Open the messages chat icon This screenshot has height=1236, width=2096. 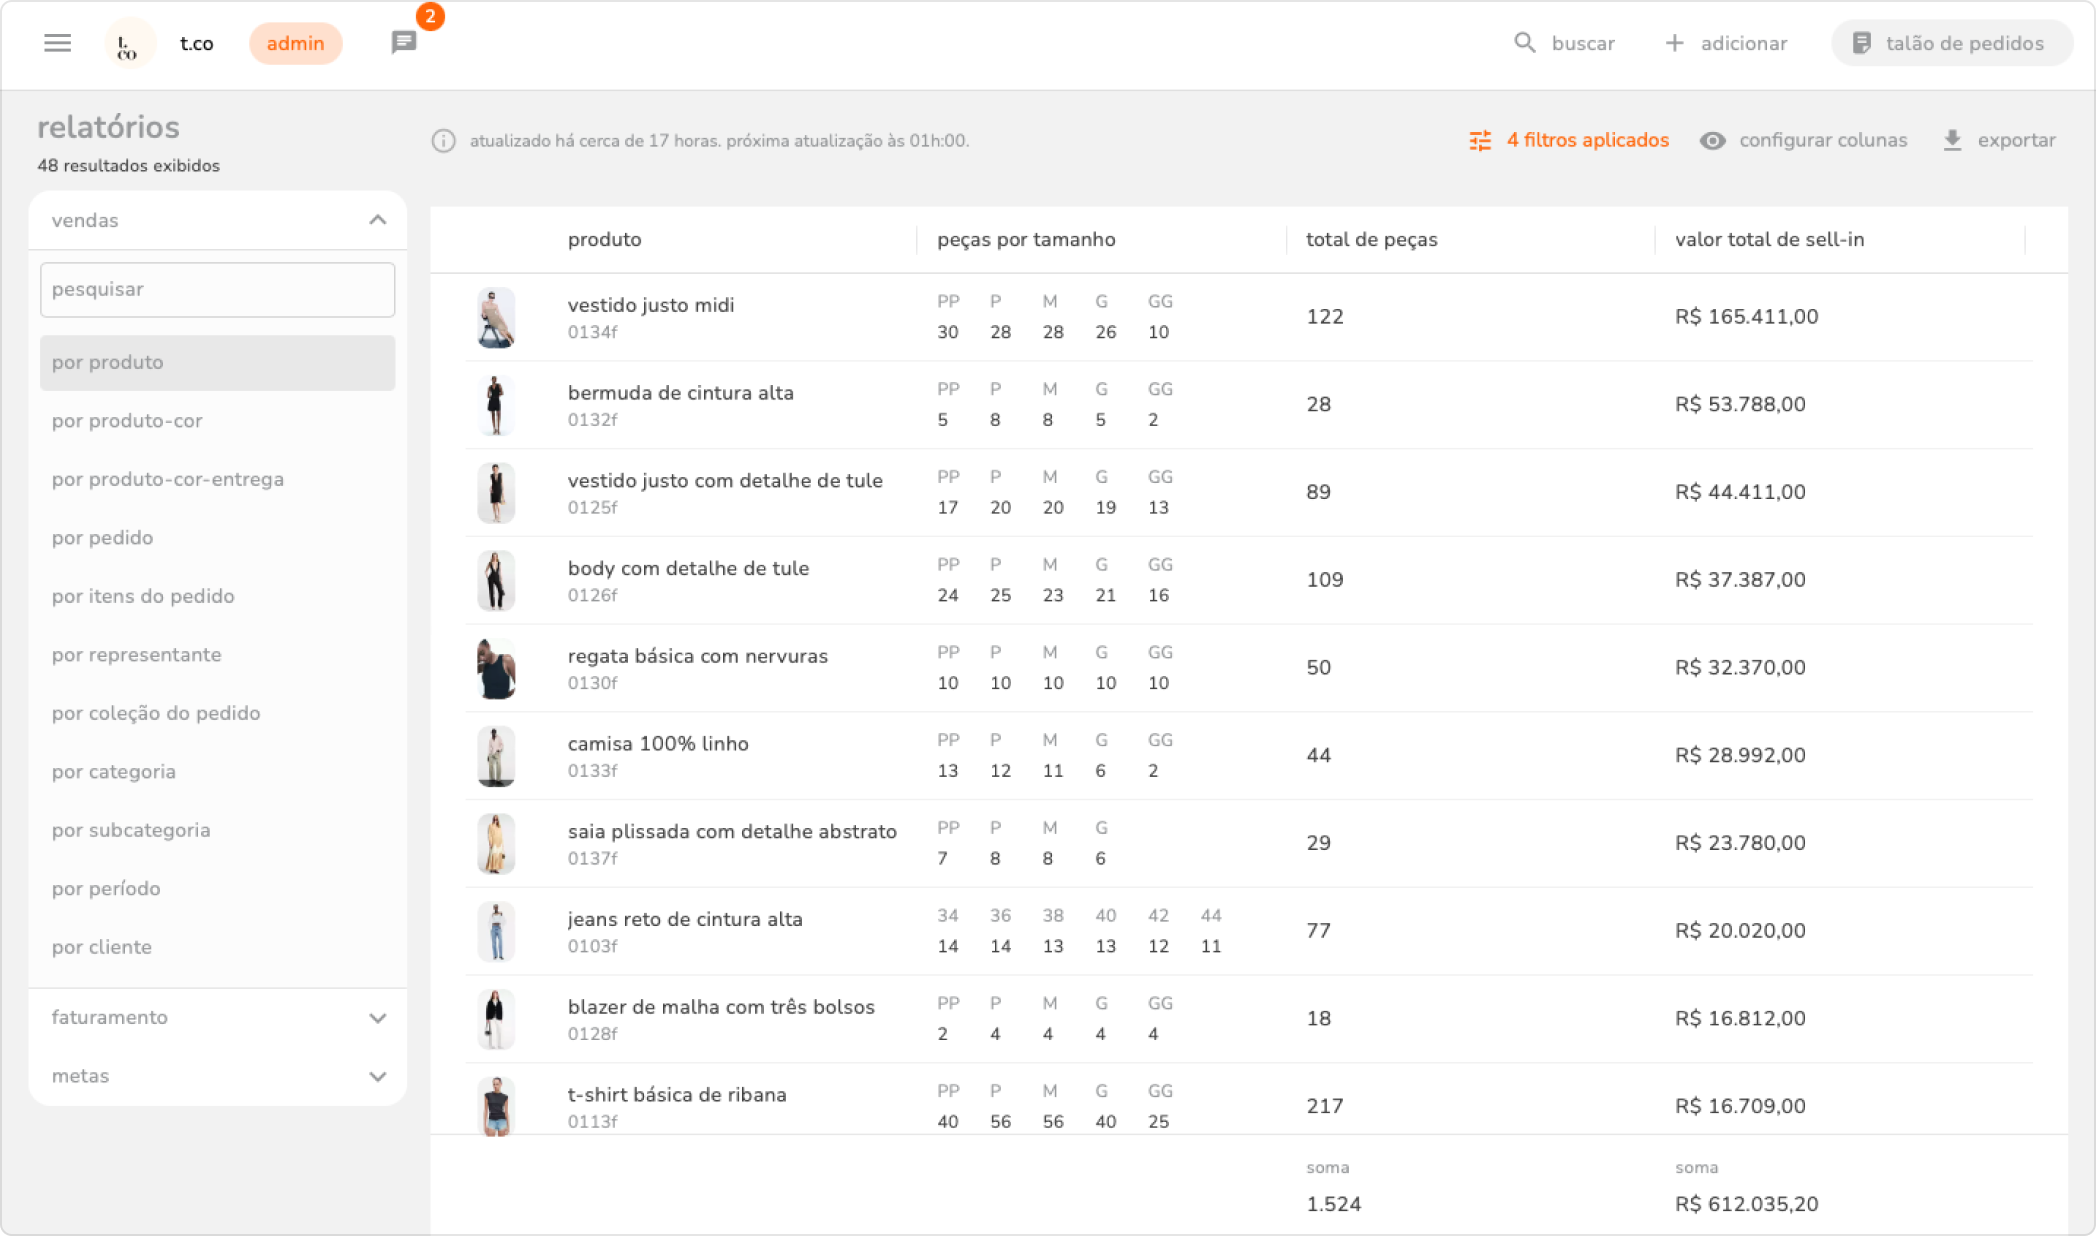[x=404, y=43]
